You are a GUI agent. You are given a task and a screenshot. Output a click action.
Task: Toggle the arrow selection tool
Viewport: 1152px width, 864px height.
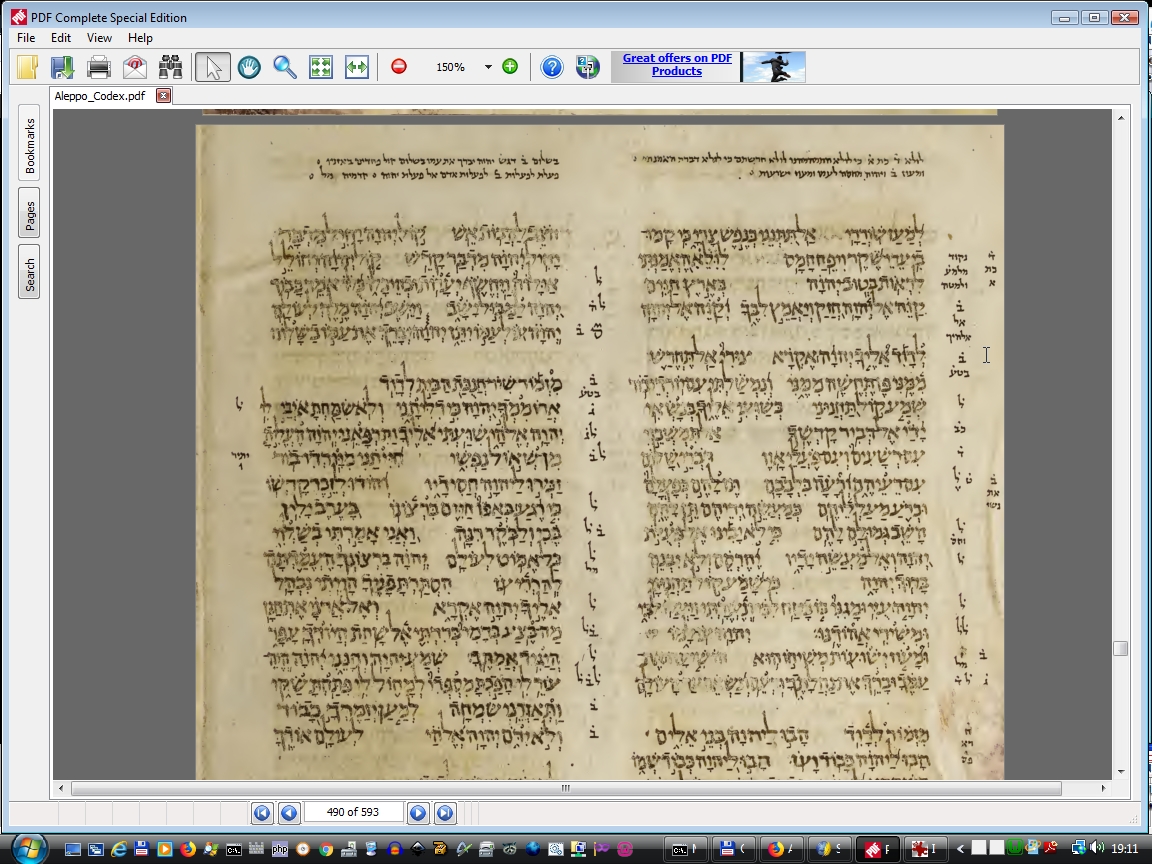[212, 67]
